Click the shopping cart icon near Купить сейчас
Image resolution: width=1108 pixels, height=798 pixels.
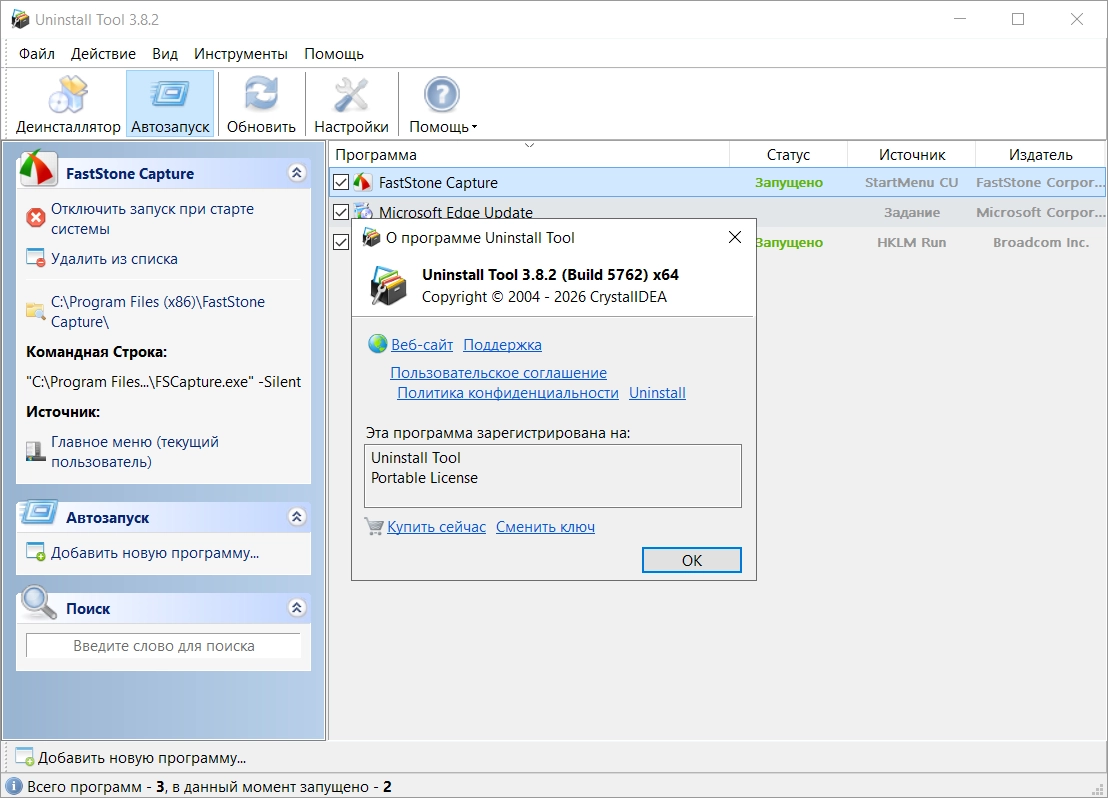point(374,526)
